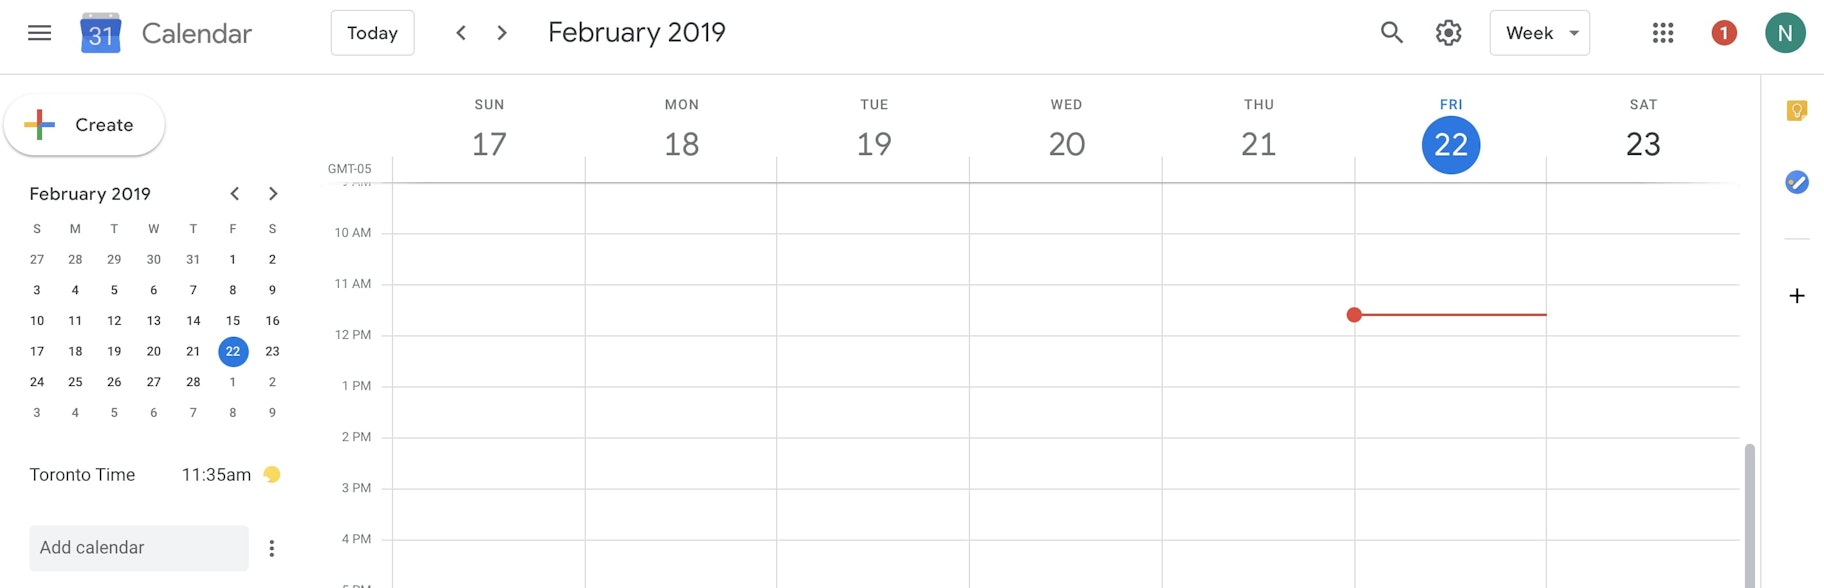Screen dimensions: 1824x588
Task: Click the Create button
Action: coord(85,125)
